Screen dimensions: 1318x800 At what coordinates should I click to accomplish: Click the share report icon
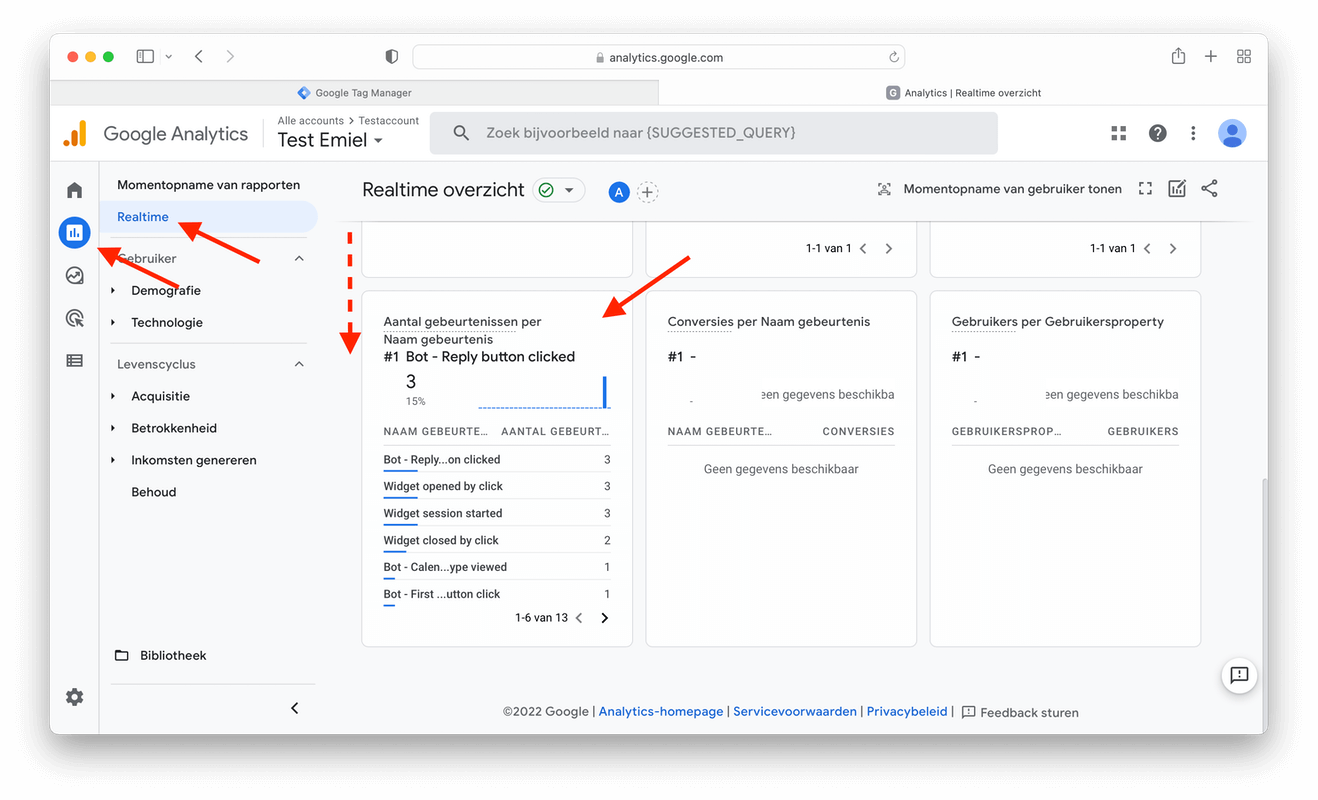(1209, 188)
